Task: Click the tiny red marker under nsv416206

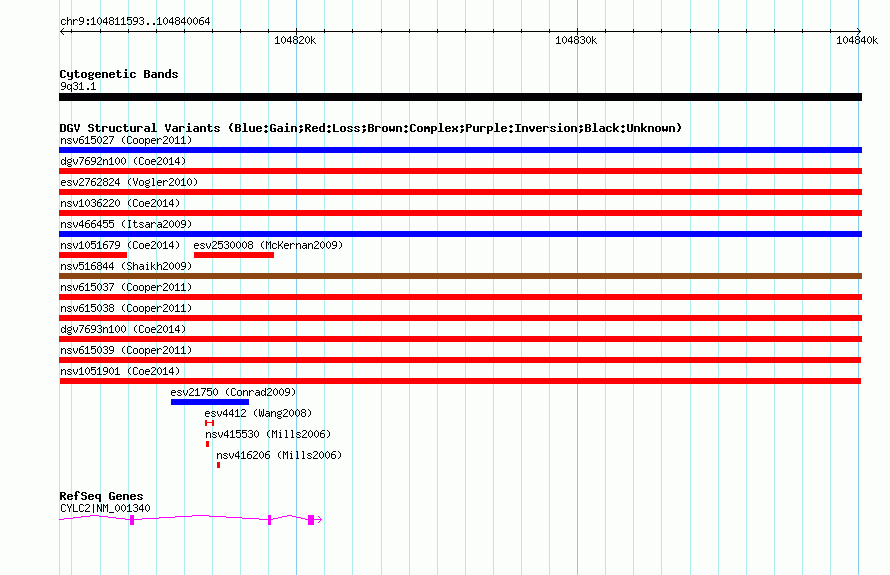Action: (x=219, y=465)
